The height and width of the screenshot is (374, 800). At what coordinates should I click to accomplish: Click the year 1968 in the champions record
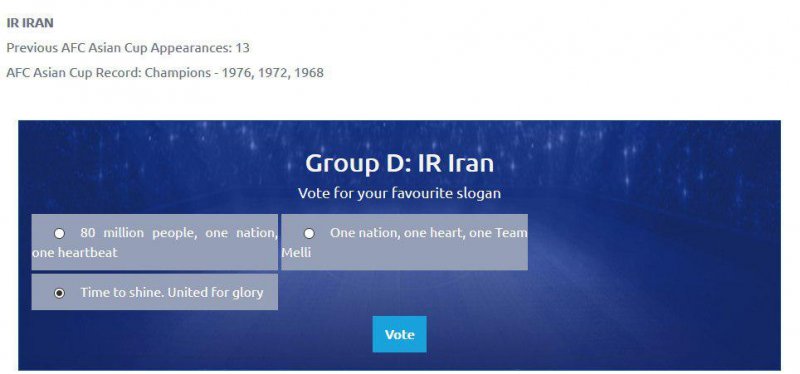309,72
